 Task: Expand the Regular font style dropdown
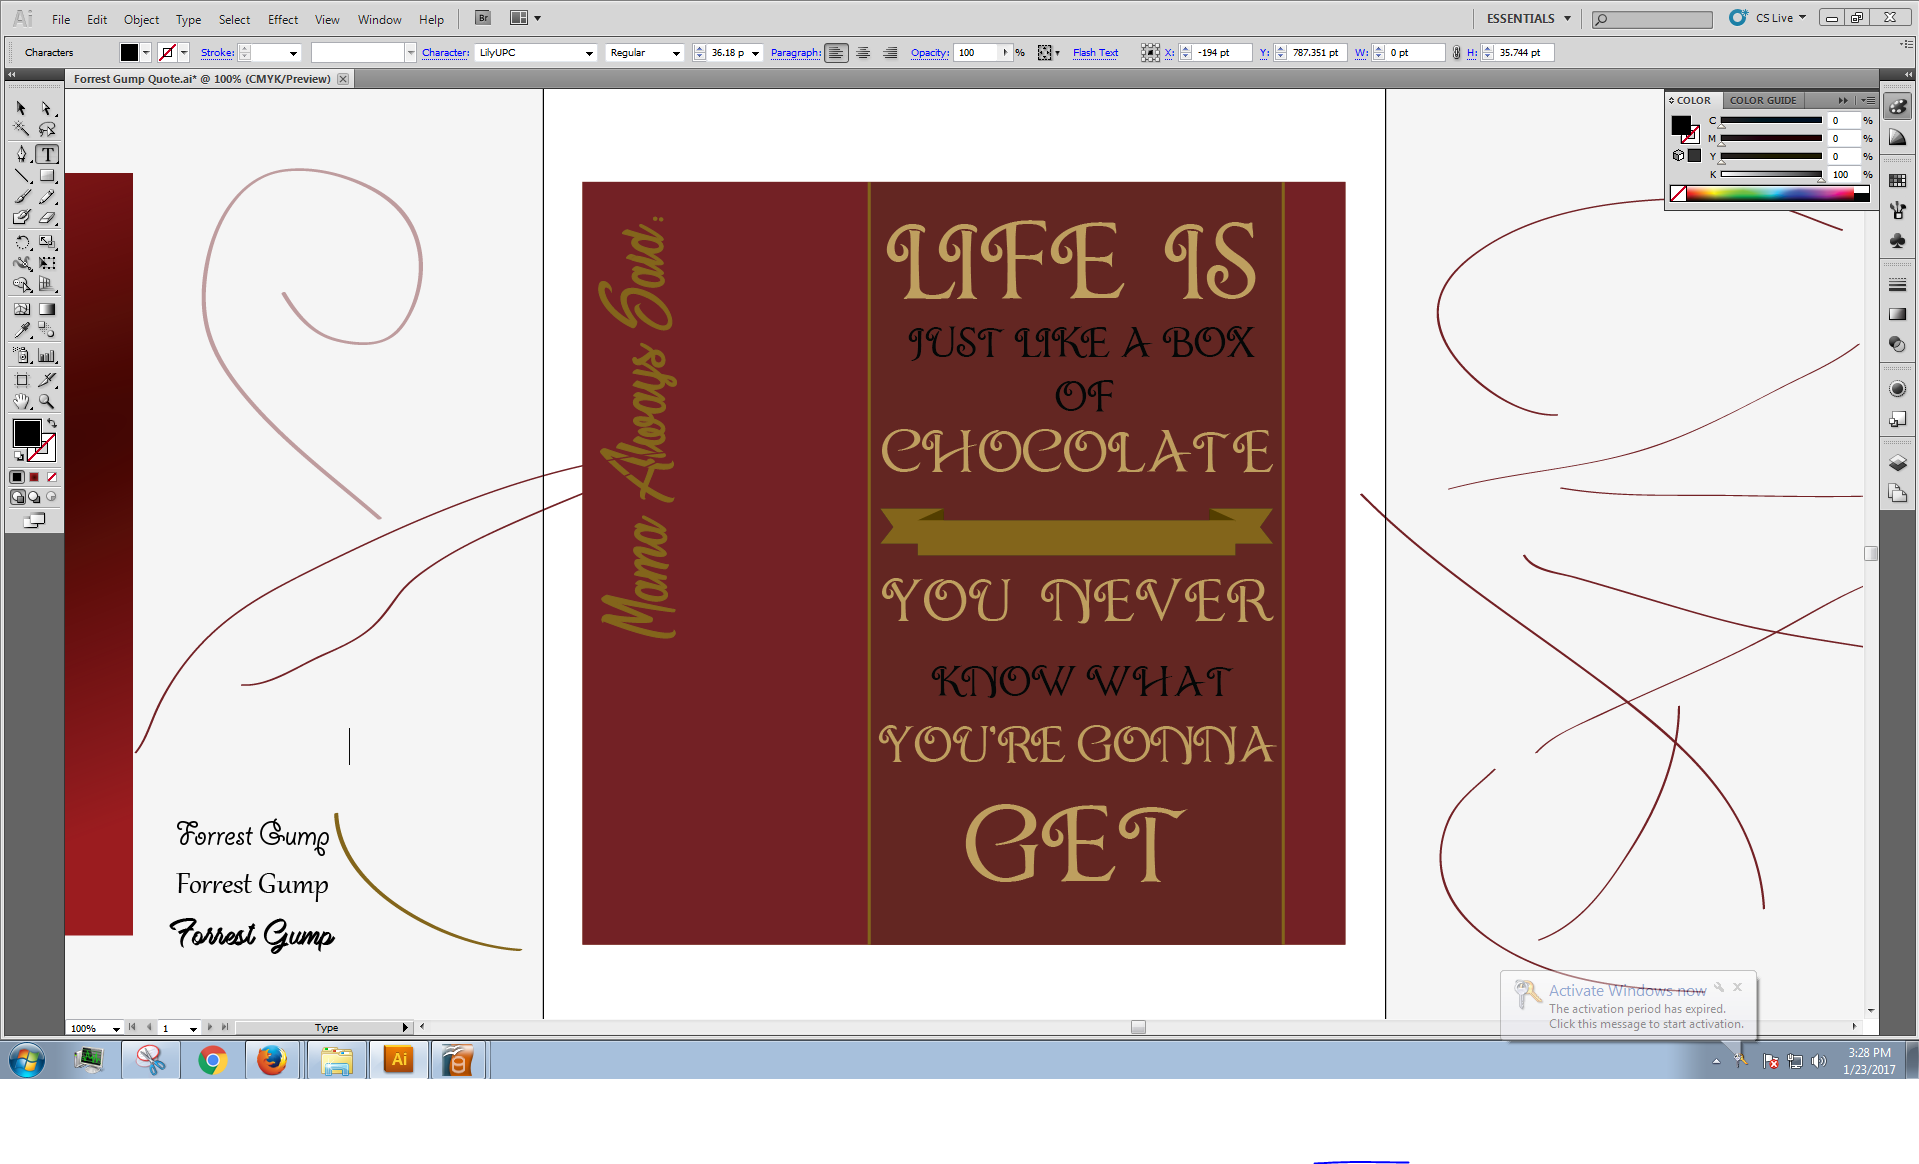click(676, 53)
